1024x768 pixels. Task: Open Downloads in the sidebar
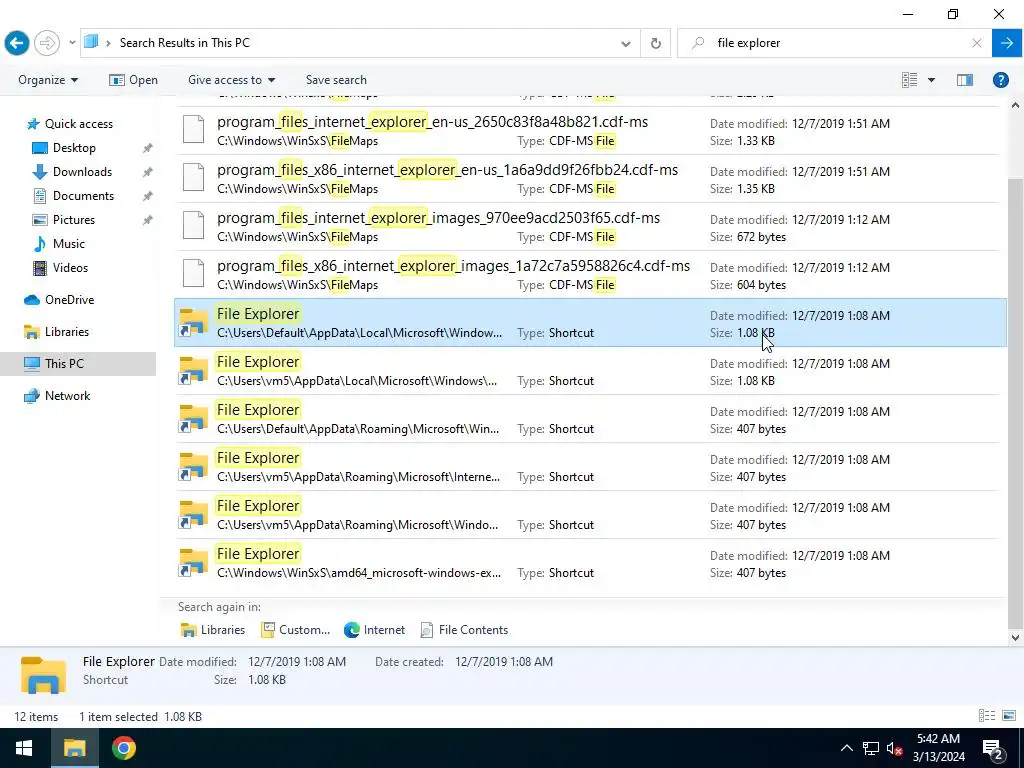pos(82,172)
